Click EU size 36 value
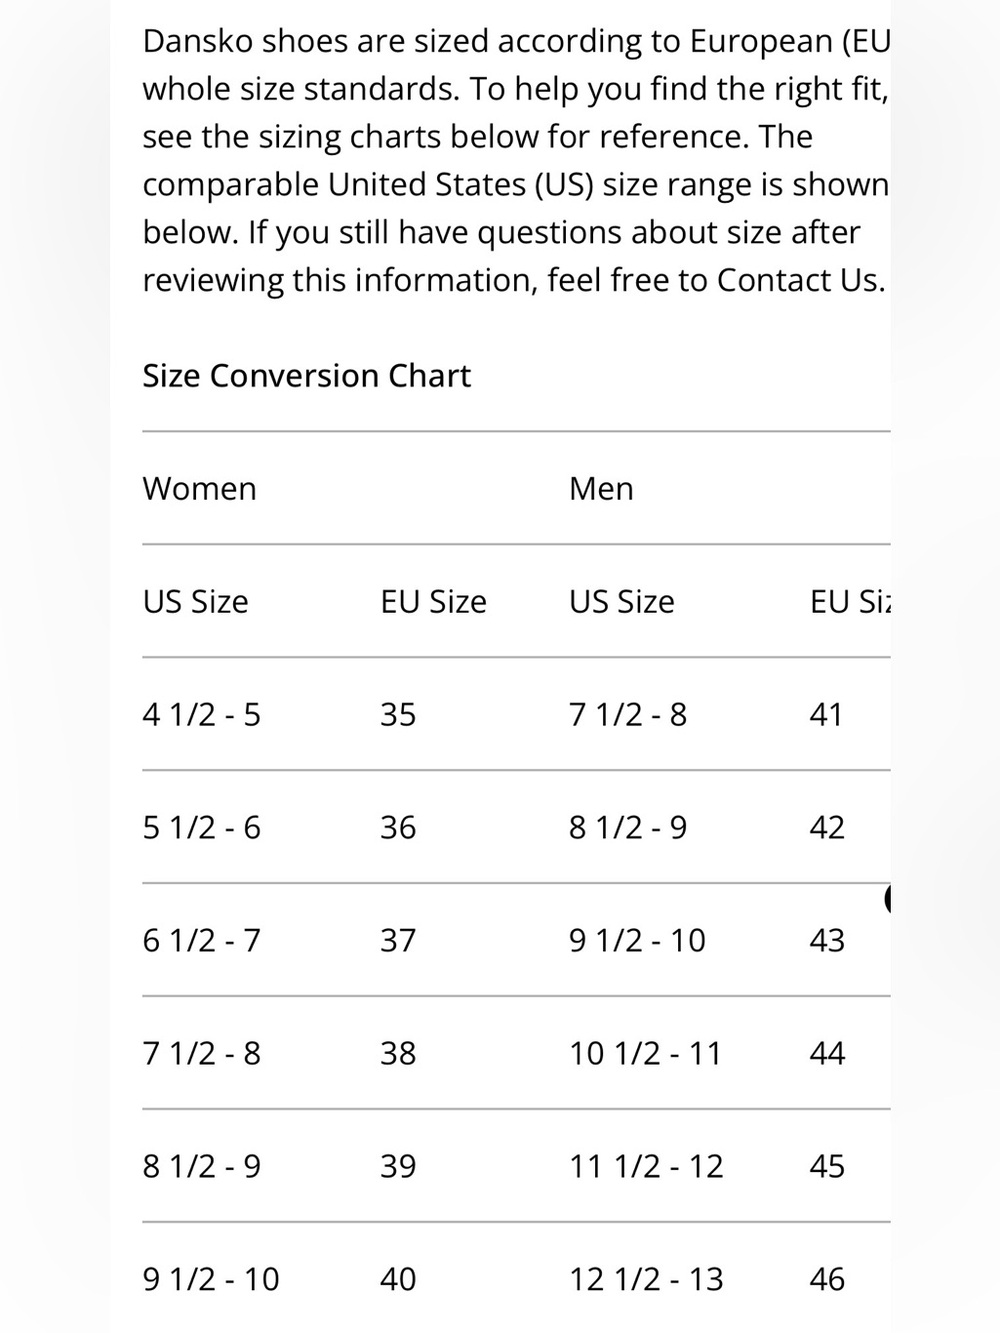Viewport: 1000px width, 1333px height. tap(398, 828)
